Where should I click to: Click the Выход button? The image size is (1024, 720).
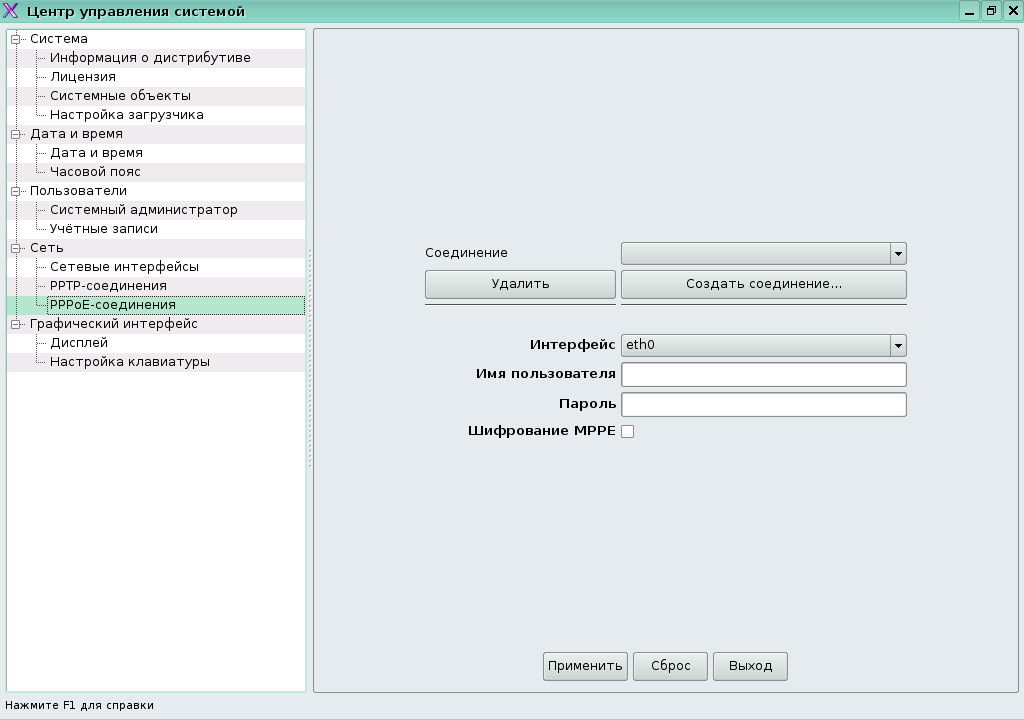pos(750,666)
